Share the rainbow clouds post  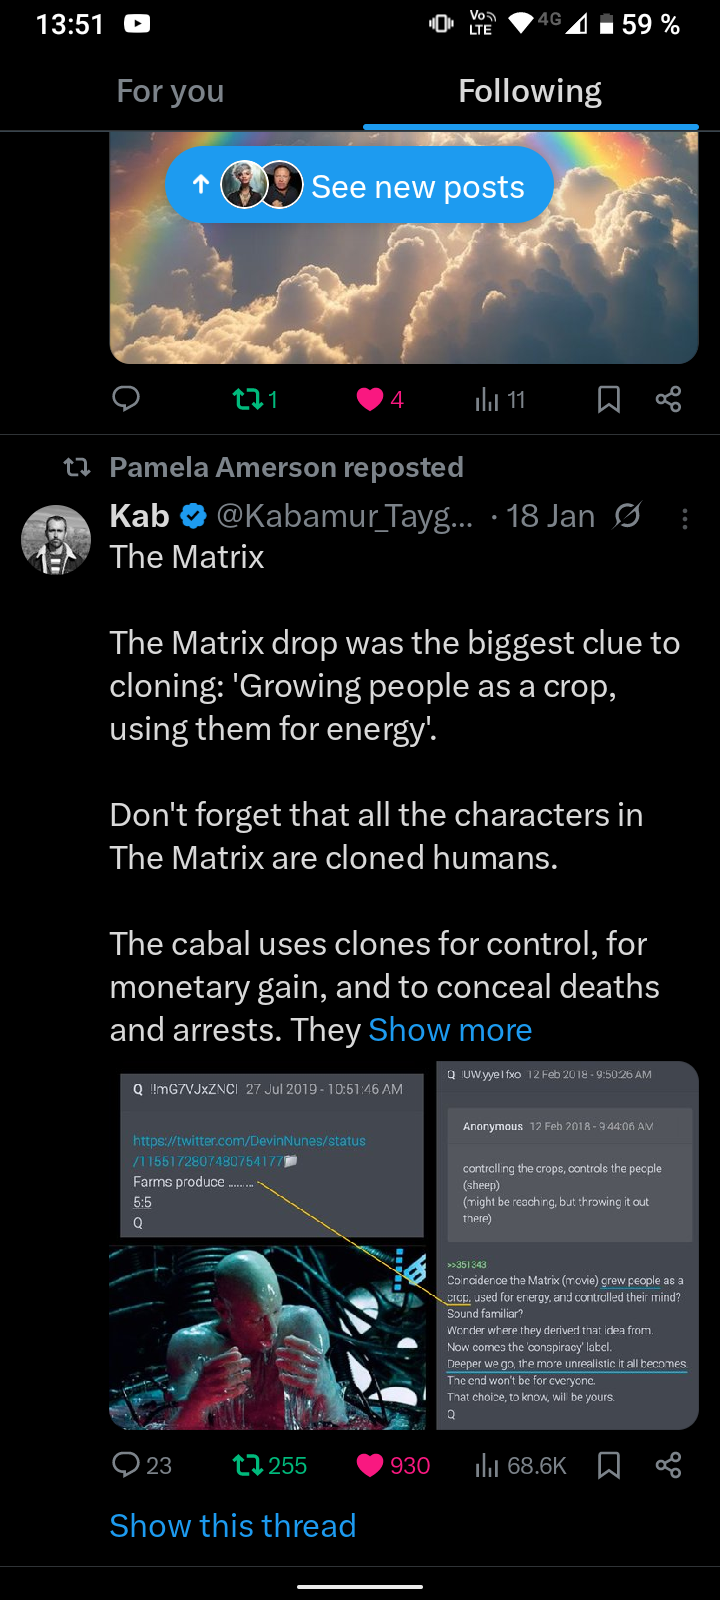click(668, 399)
